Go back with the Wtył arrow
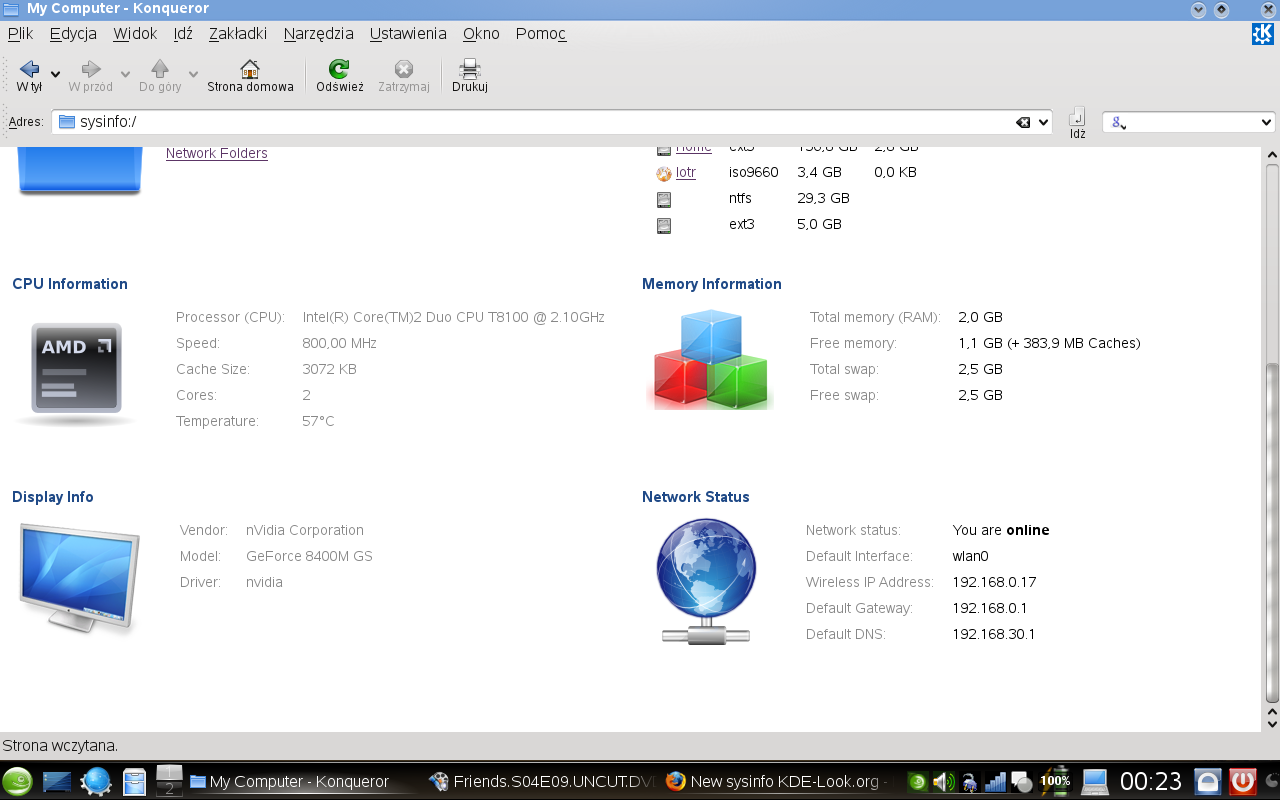The image size is (1280, 800). click(x=29, y=76)
